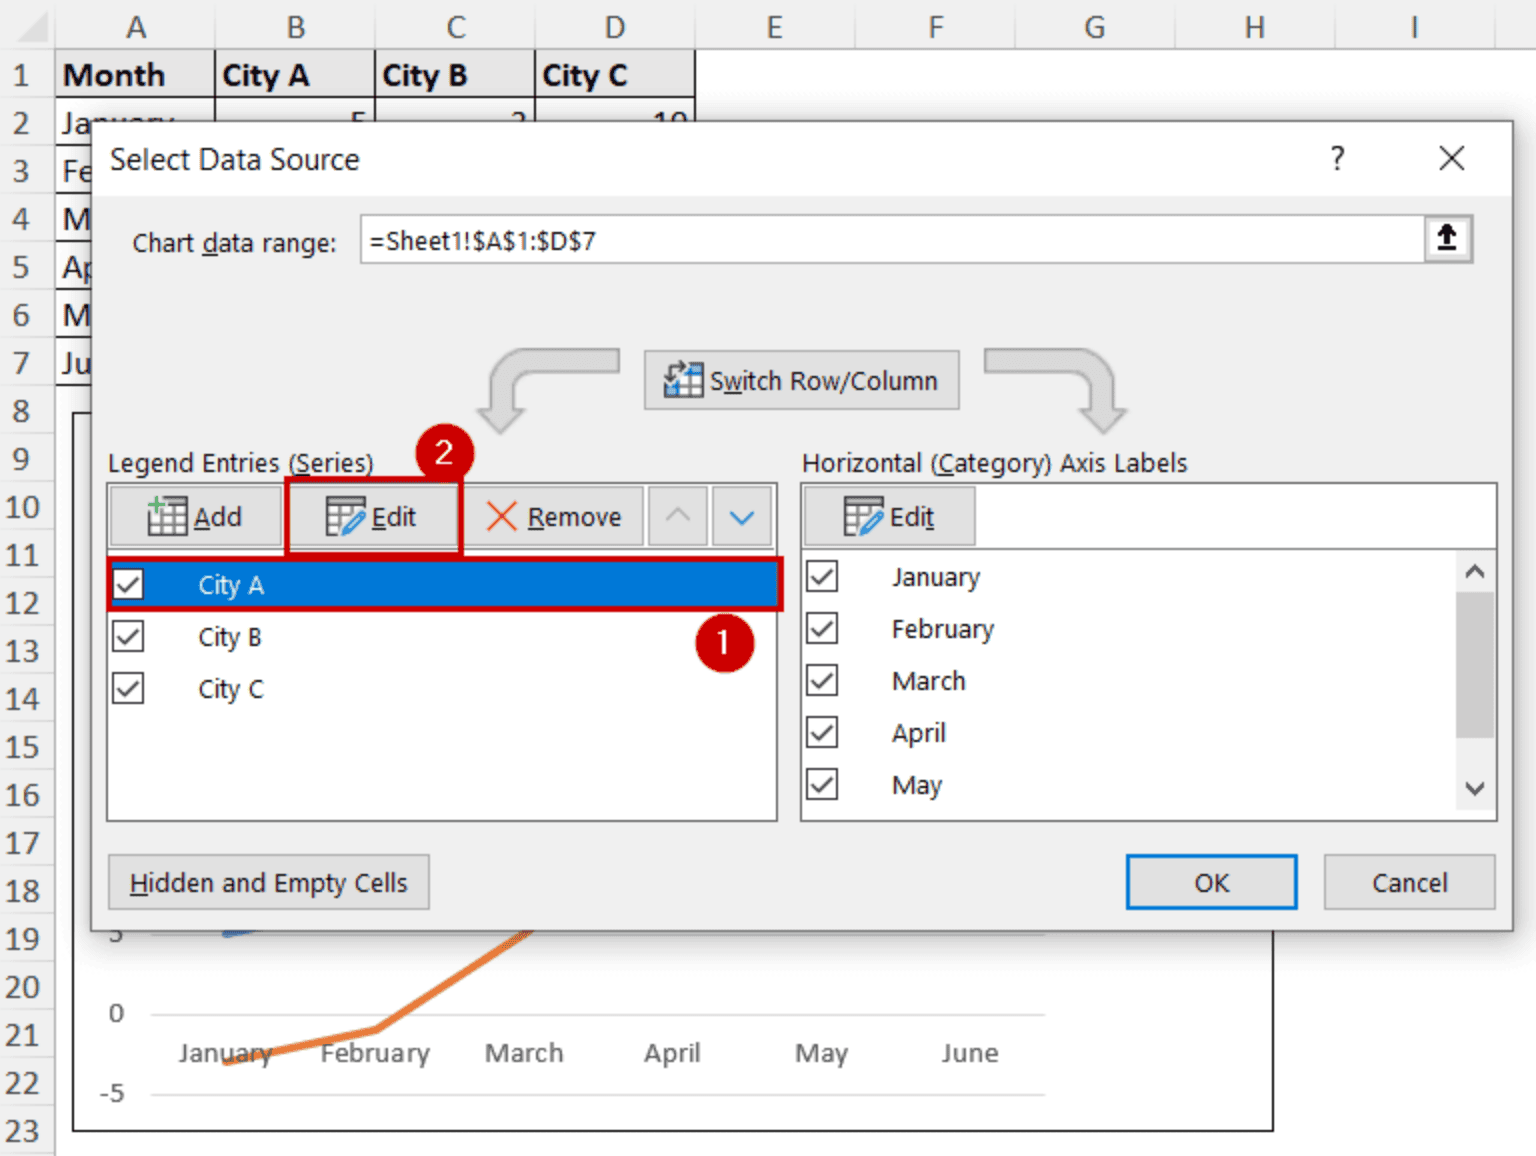The height and width of the screenshot is (1156, 1536).
Task: Disable the February axis label
Action: 821,628
